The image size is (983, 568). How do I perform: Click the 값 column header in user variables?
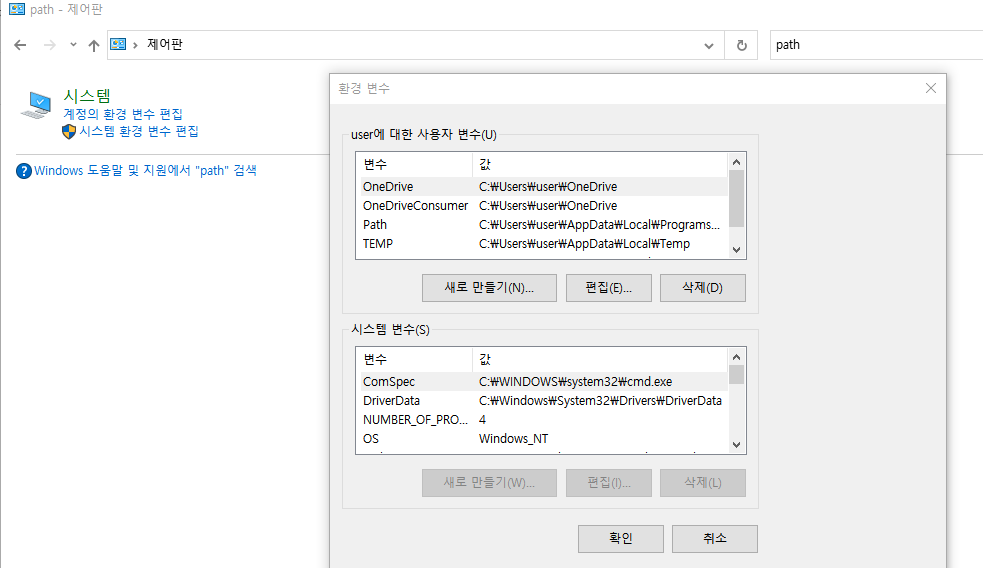point(599,164)
